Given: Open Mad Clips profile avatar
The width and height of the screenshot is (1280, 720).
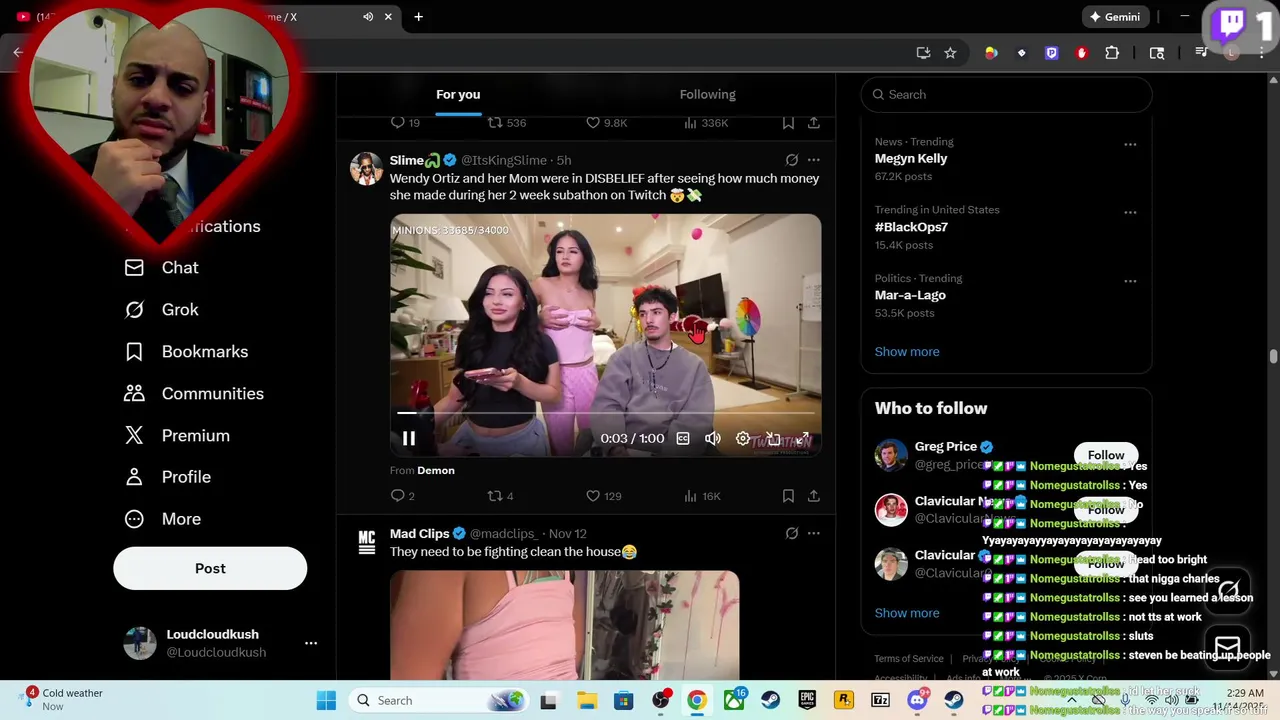Looking at the screenshot, I should [x=366, y=543].
